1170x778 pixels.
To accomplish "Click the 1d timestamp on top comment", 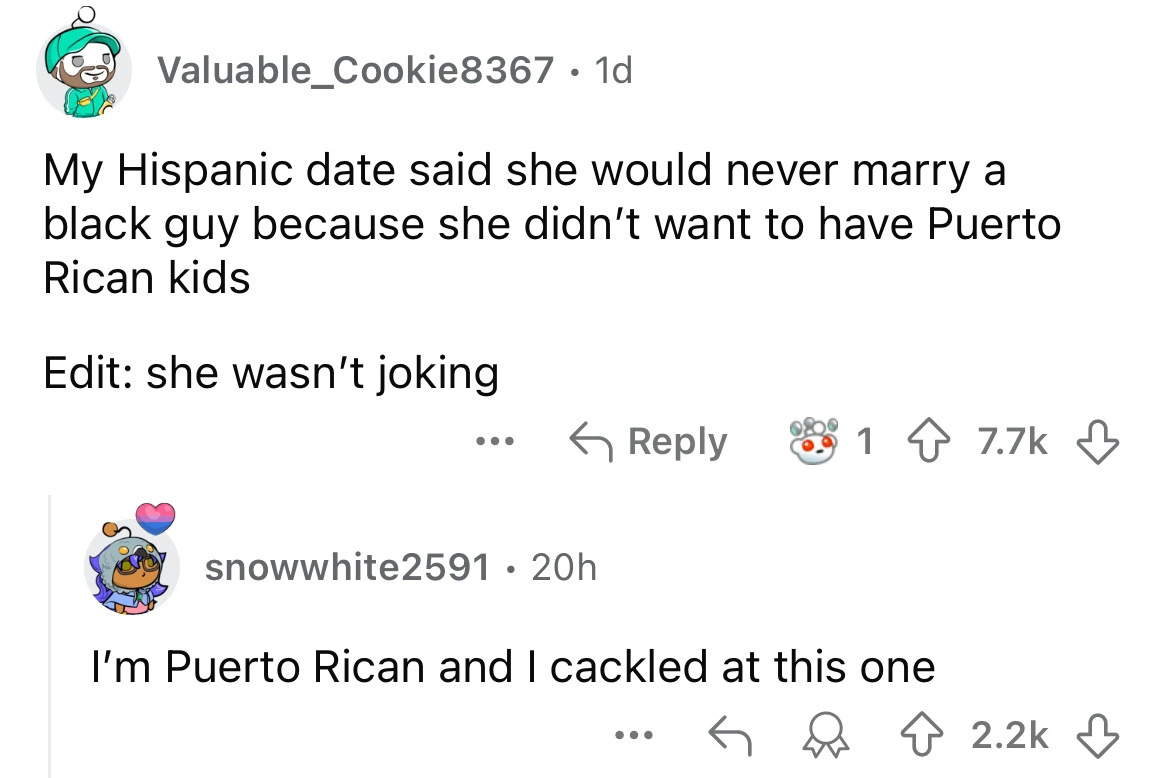I will click(612, 70).
